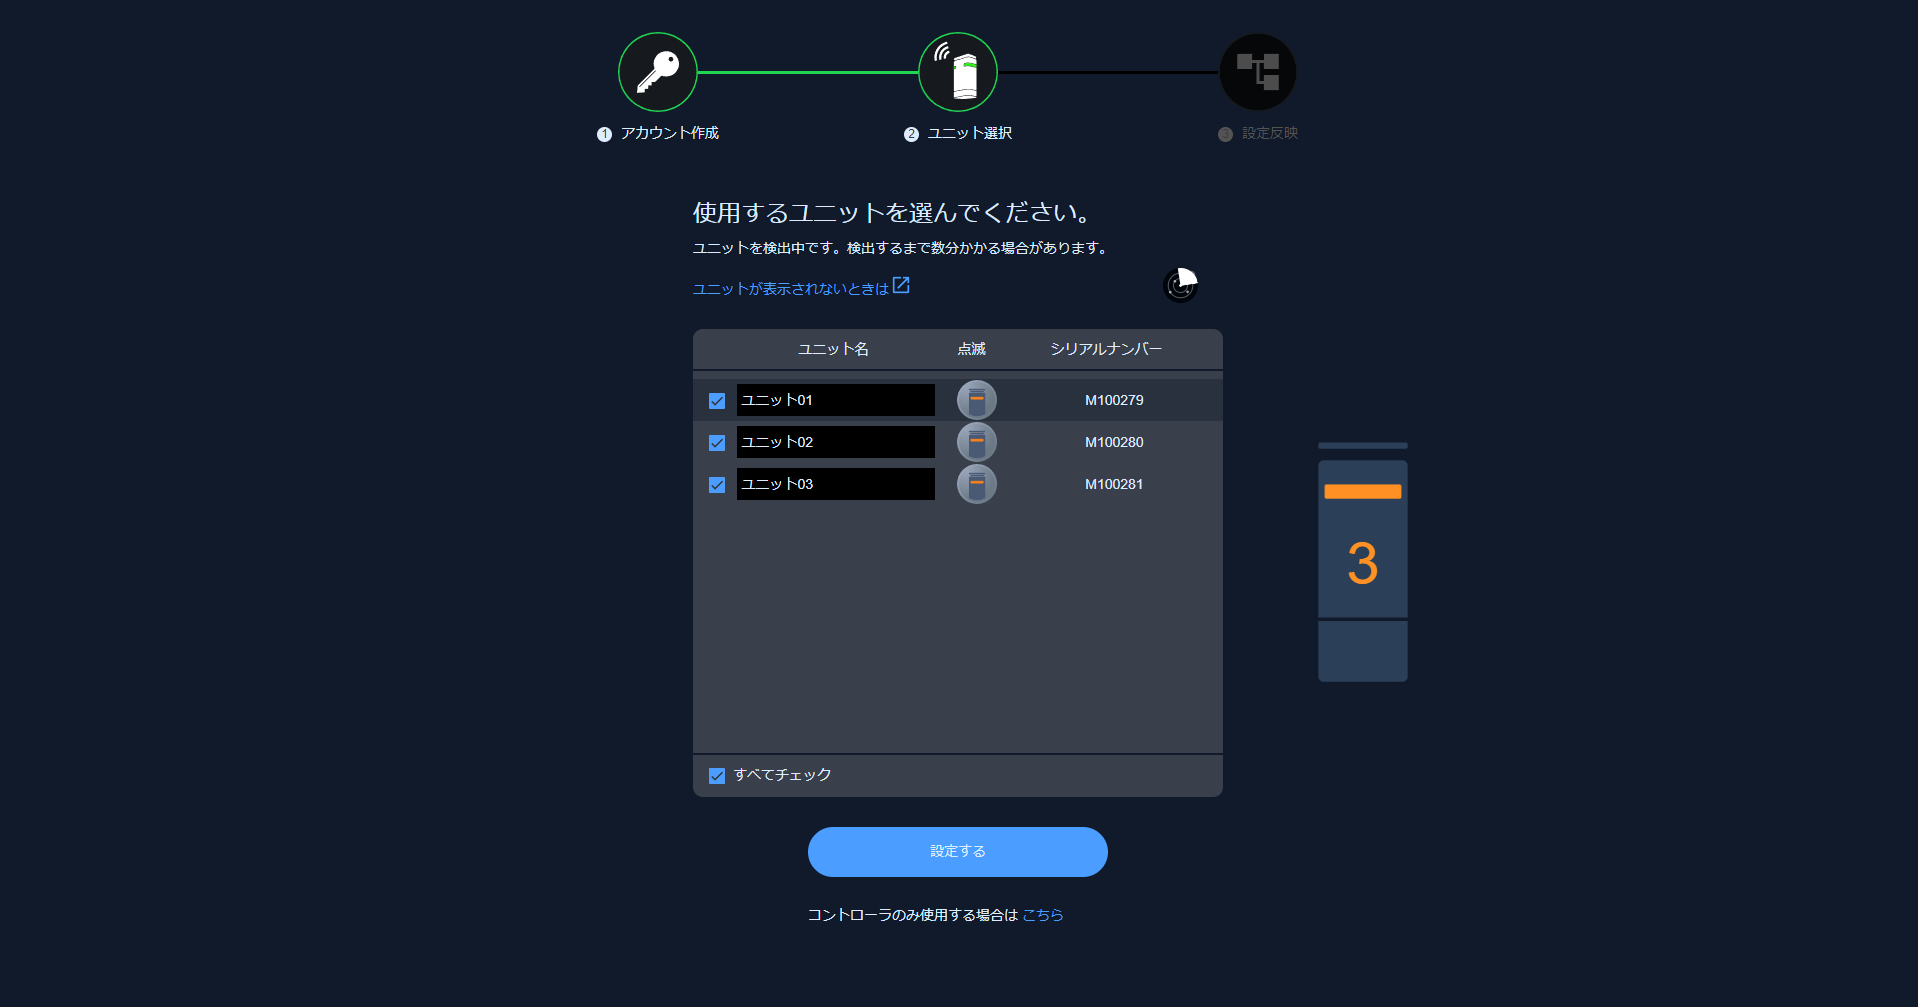1918x1007 pixels.
Task: Click the blink icon for ユニット03
Action: [976, 484]
